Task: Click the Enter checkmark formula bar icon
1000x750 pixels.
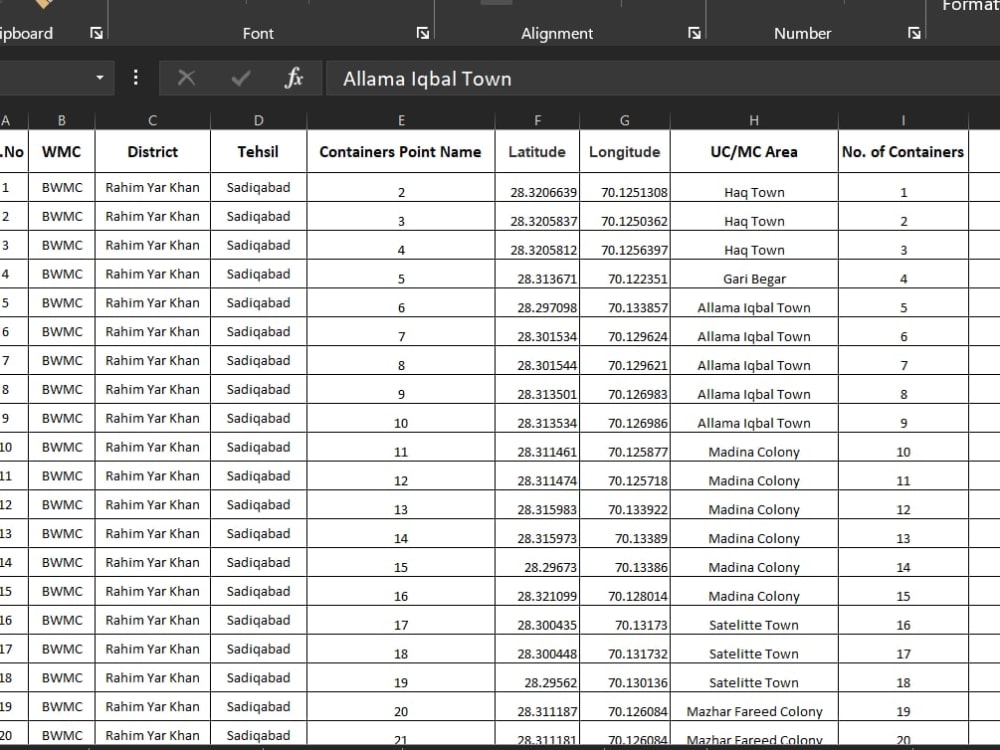Action: [x=240, y=78]
